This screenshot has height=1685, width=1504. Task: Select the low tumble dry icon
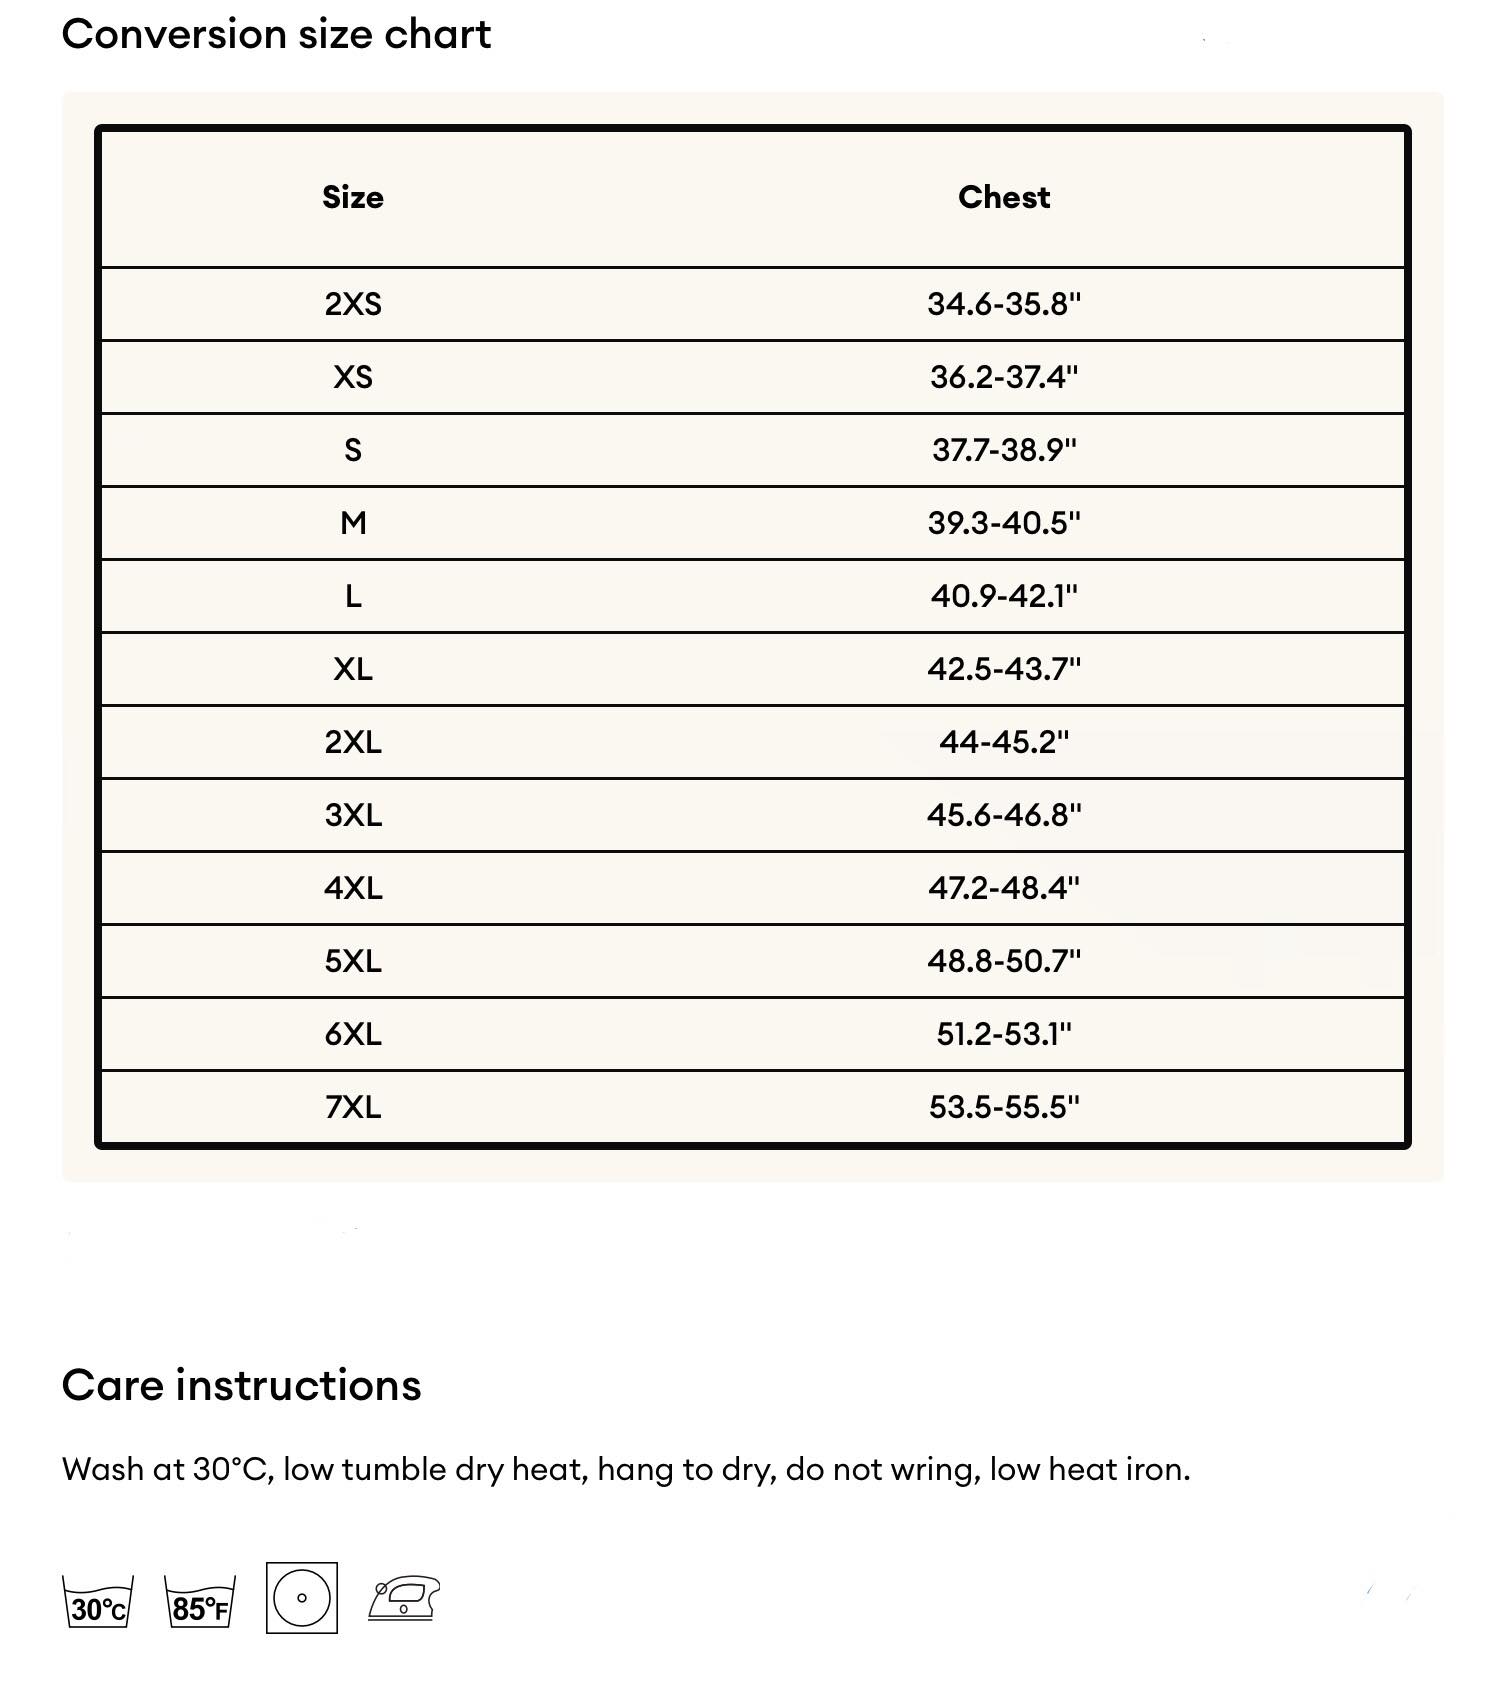pyautogui.click(x=302, y=1598)
